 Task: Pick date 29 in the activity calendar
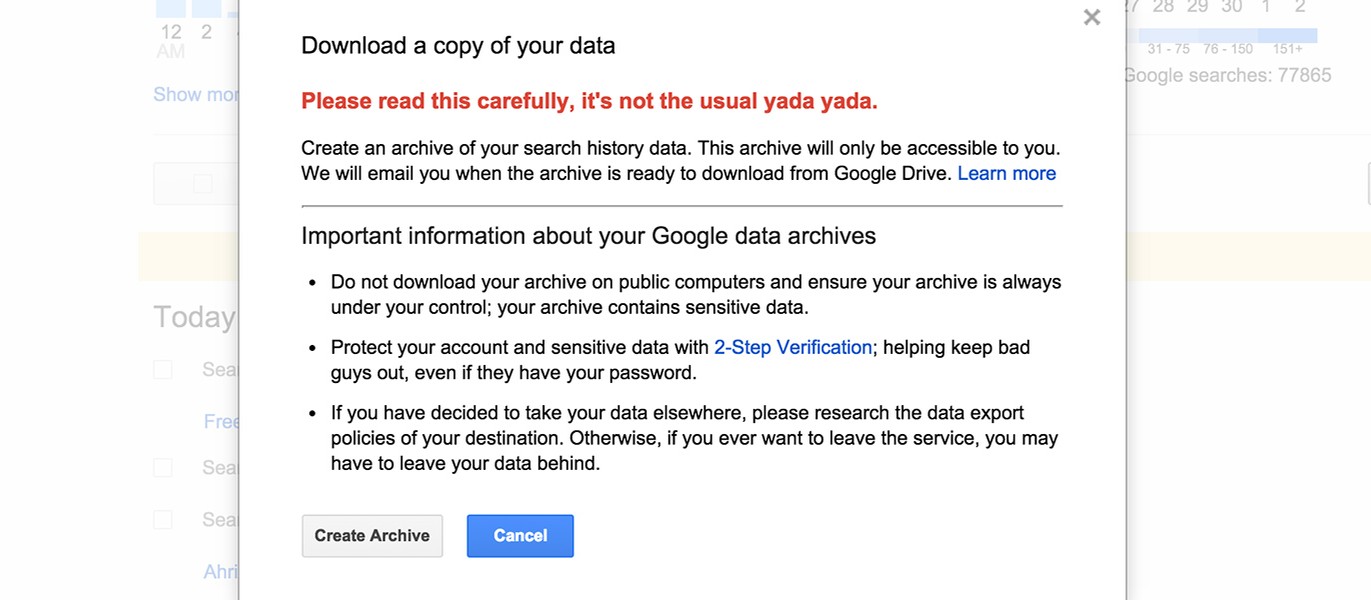click(x=1197, y=7)
